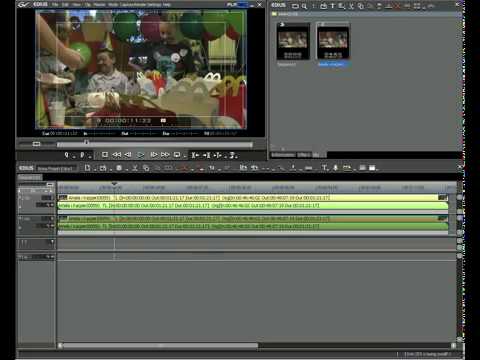Move the player position slider handle
Image resolution: width=480 pixels, height=360 pixels.
[x=86, y=143]
